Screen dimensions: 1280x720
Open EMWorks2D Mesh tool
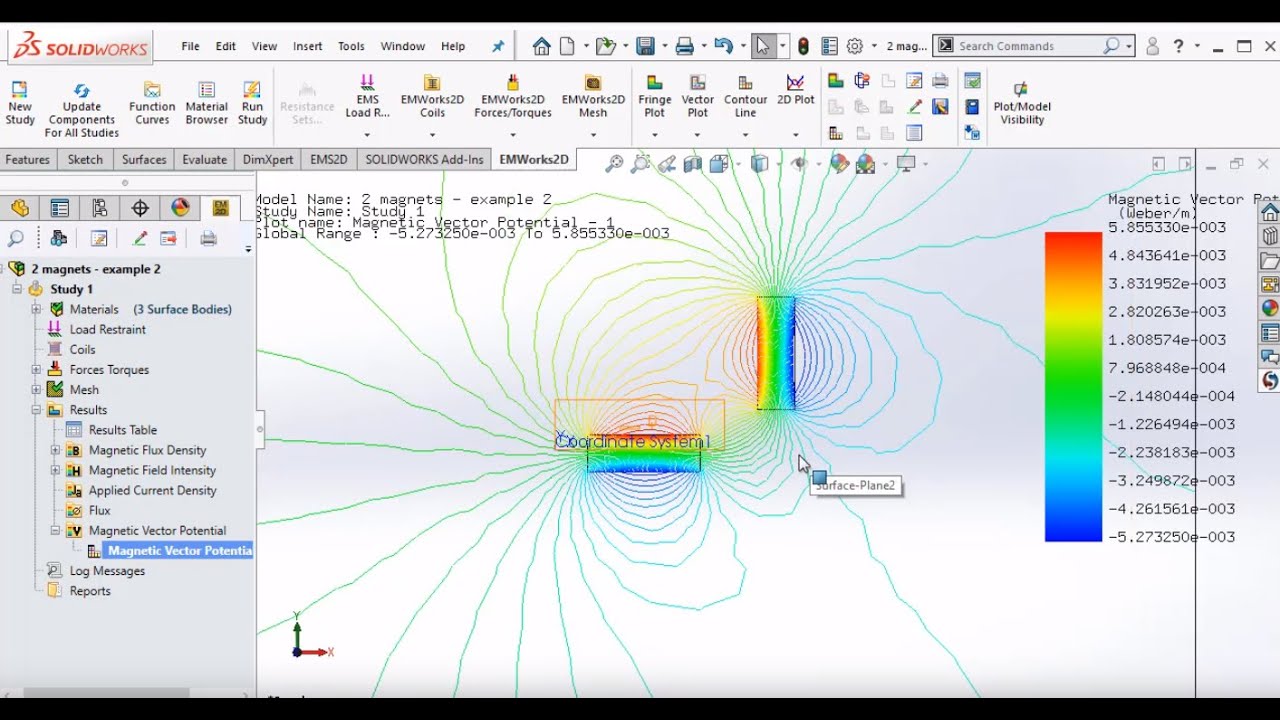pos(593,96)
